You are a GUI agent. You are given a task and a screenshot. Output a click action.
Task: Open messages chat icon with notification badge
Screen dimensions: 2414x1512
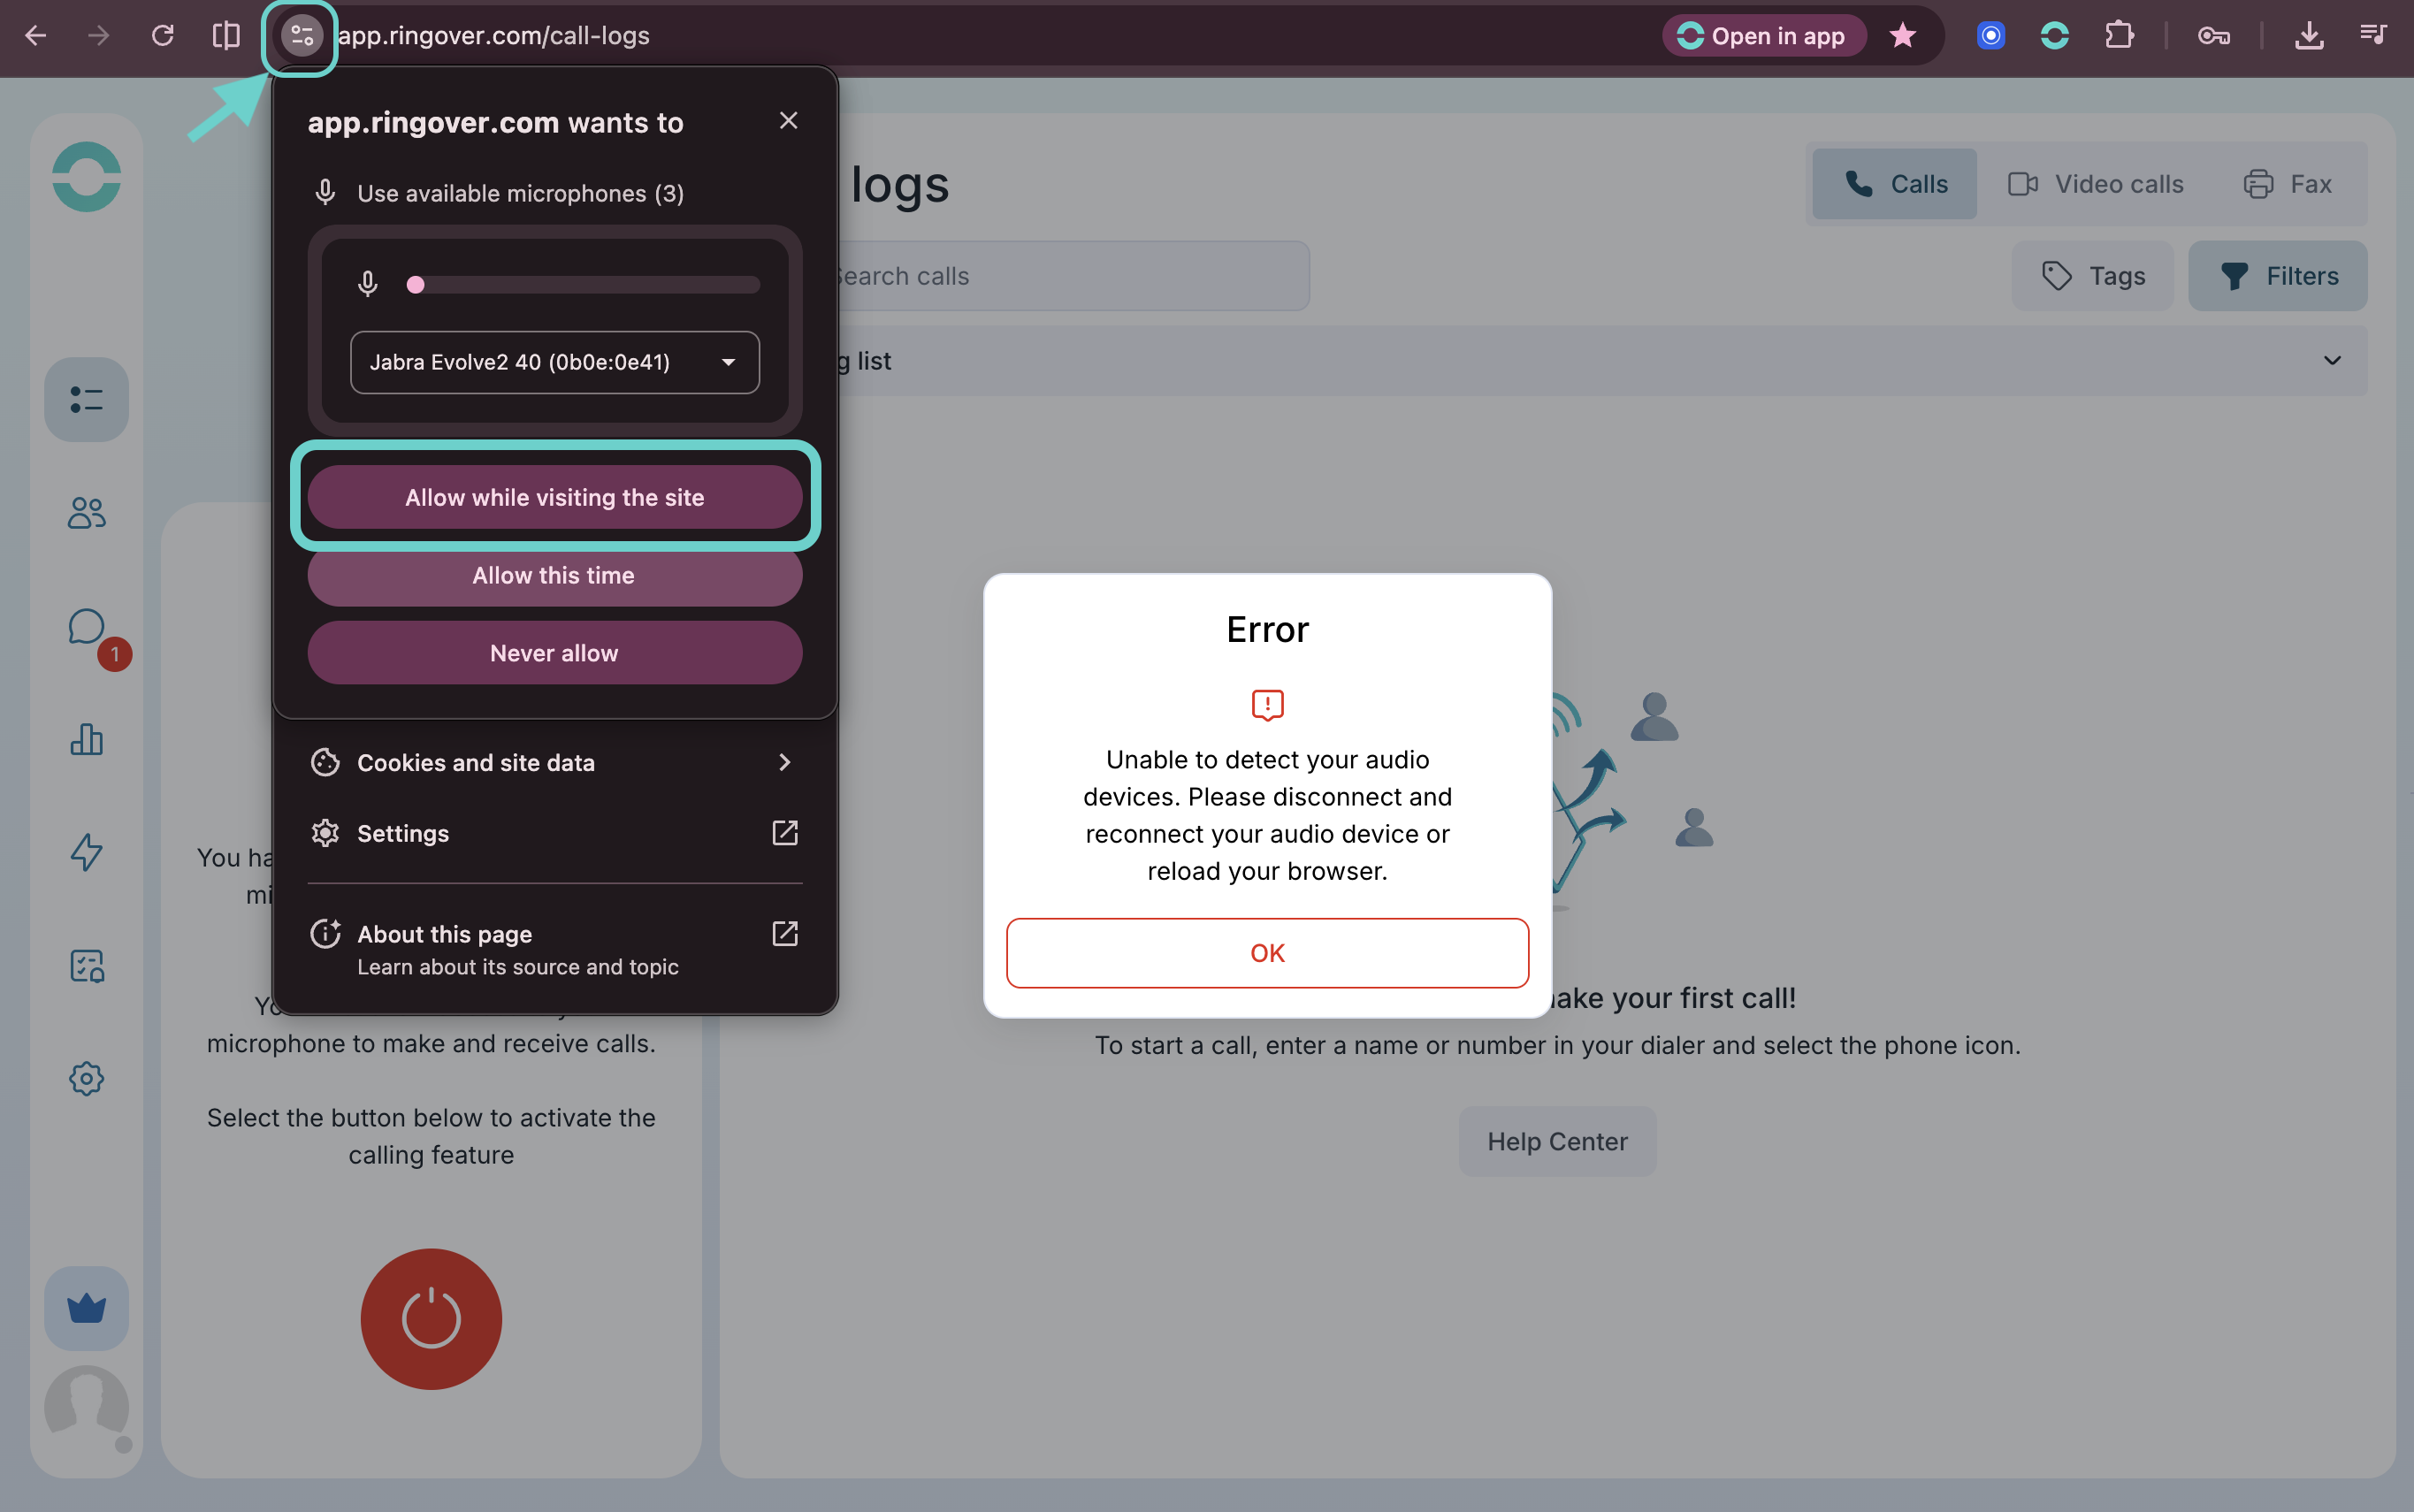click(x=87, y=627)
